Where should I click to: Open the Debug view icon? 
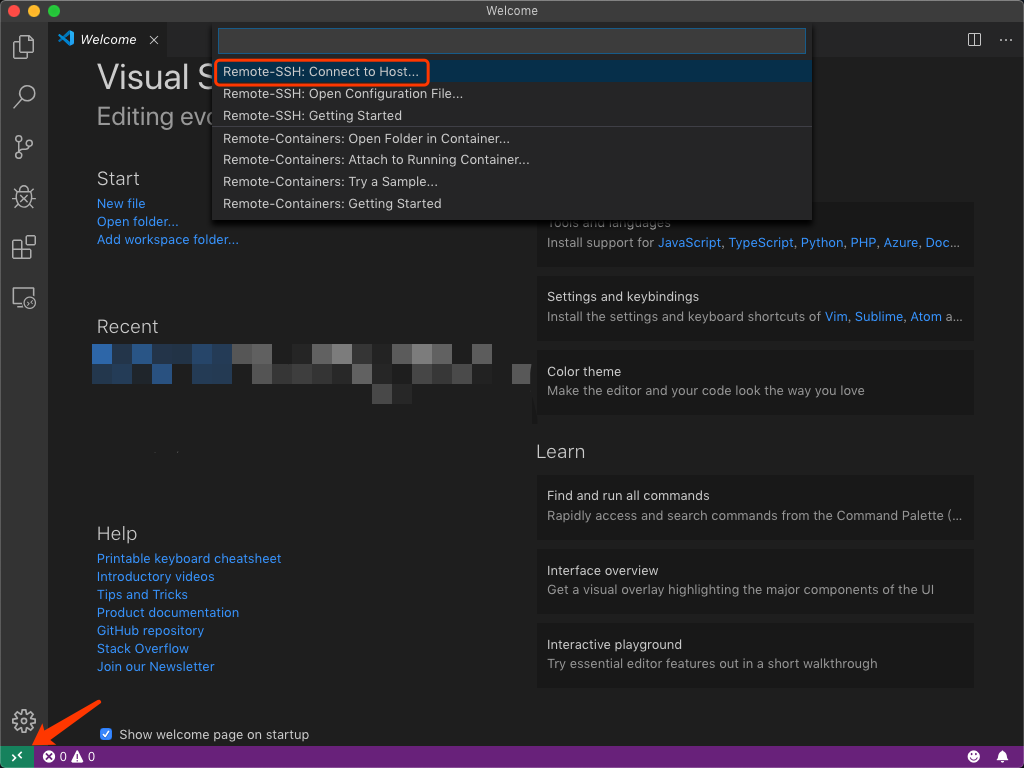tap(24, 197)
